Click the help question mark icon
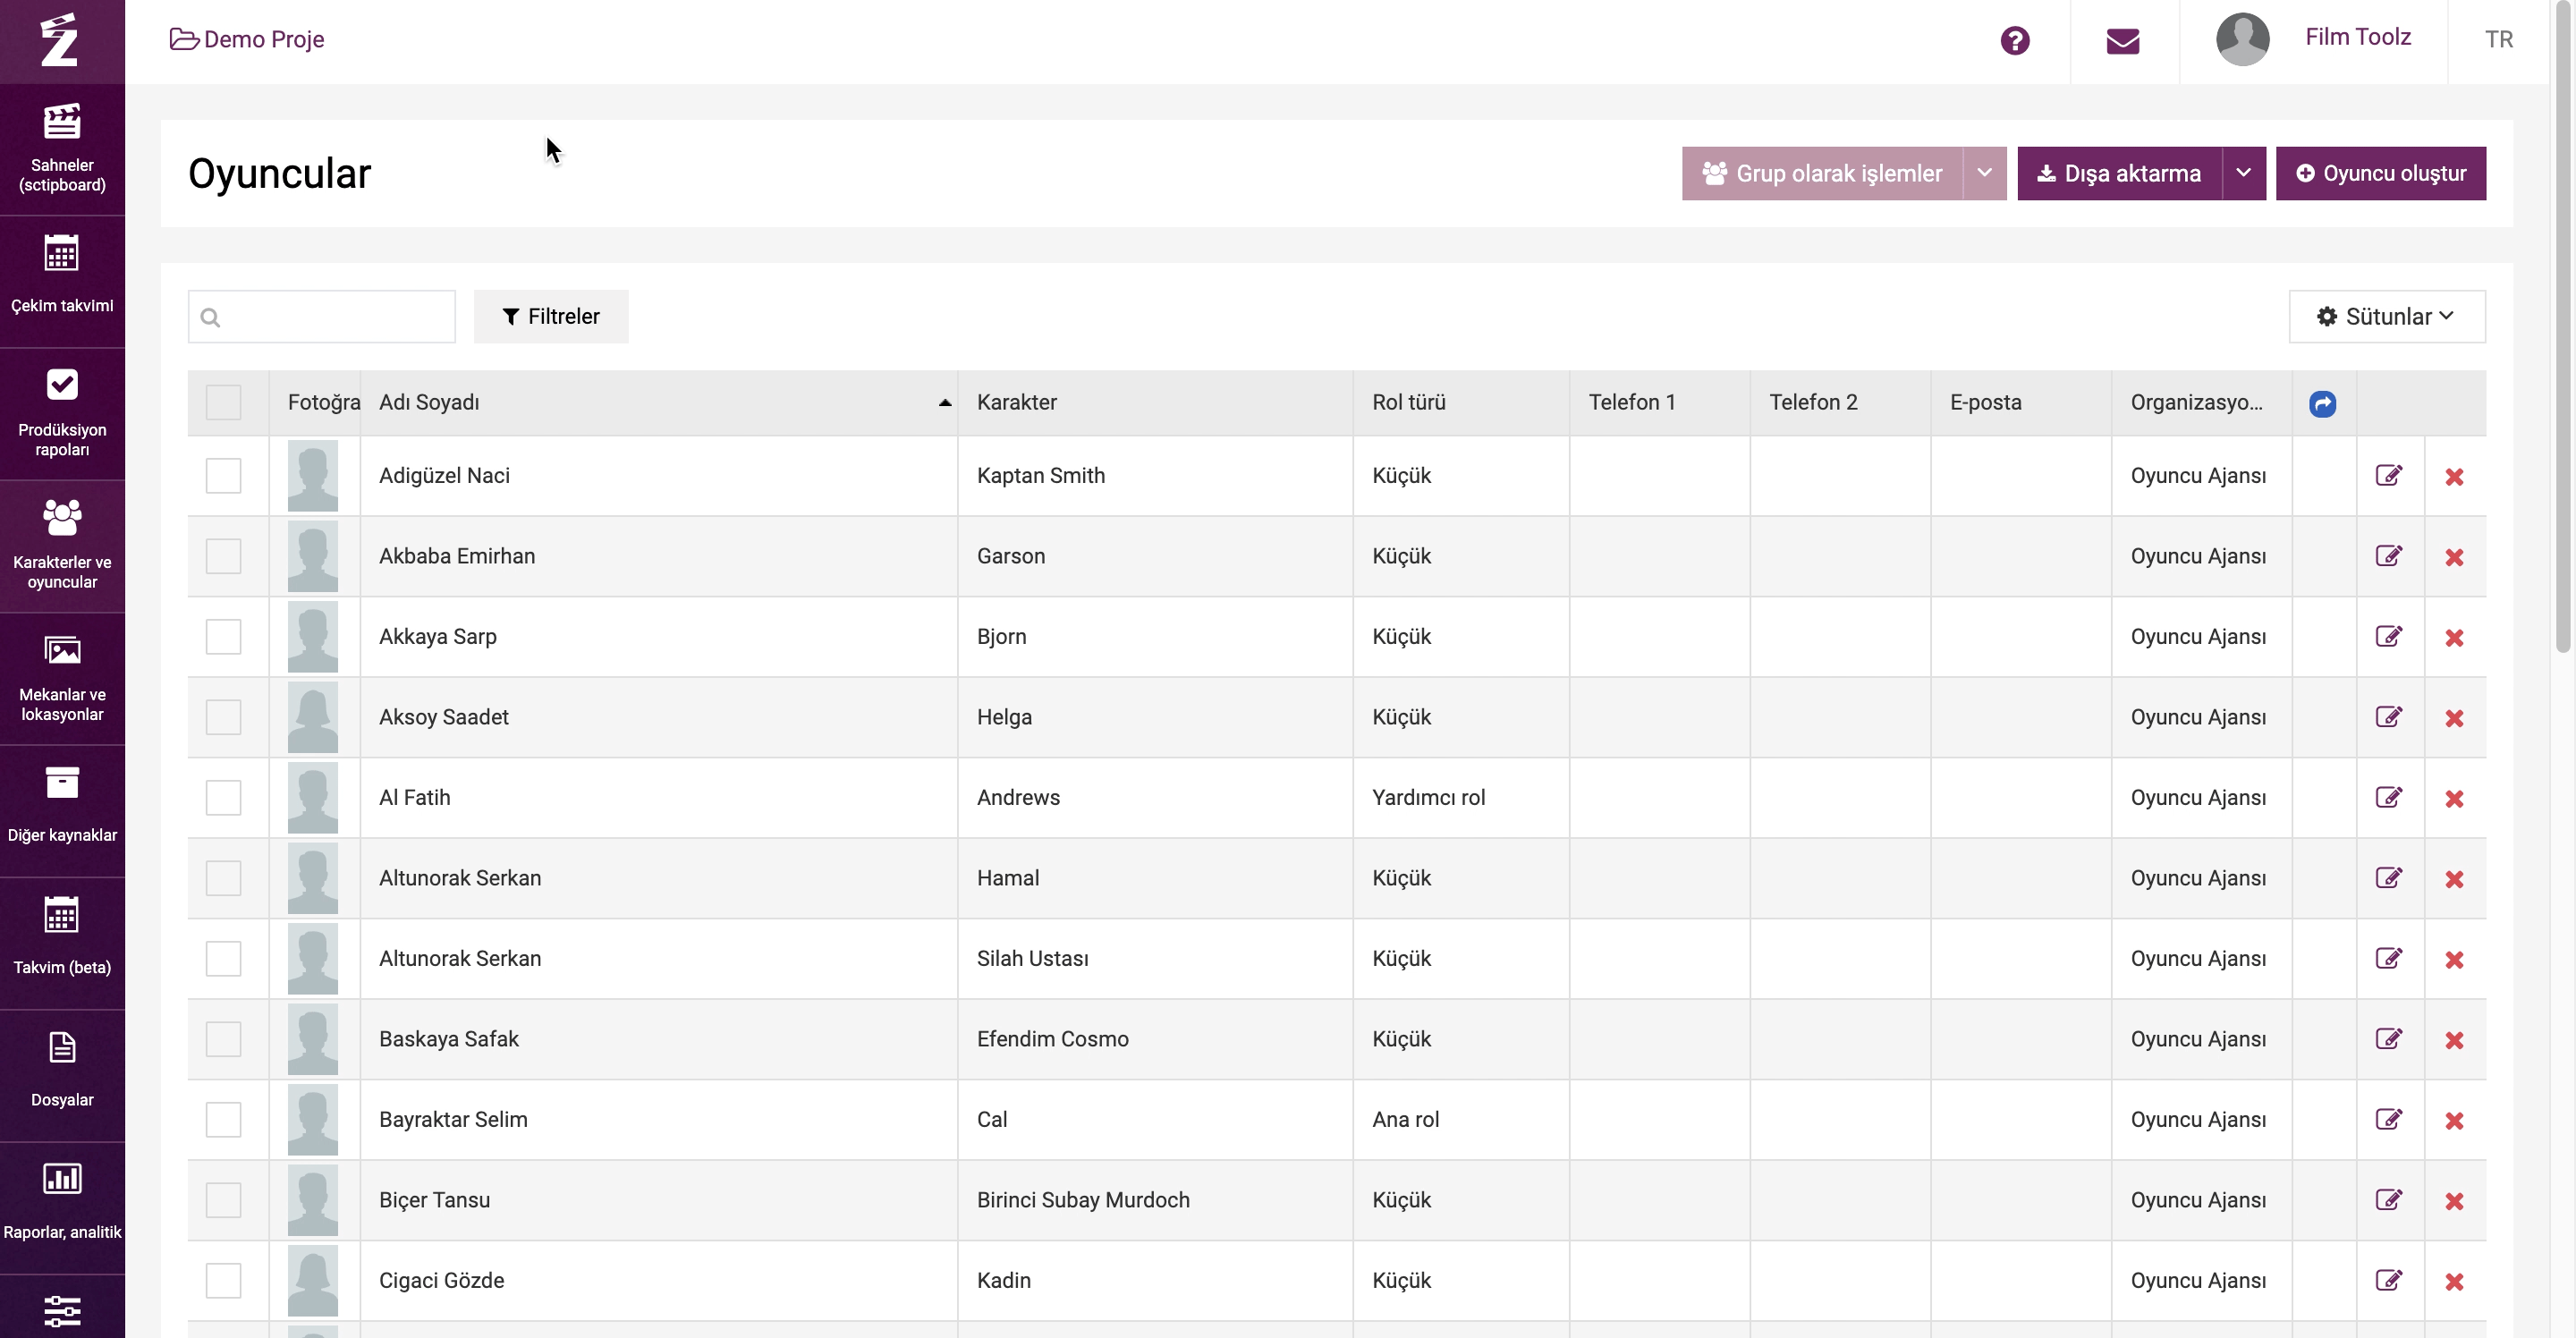The width and height of the screenshot is (2576, 1338). click(x=2015, y=40)
